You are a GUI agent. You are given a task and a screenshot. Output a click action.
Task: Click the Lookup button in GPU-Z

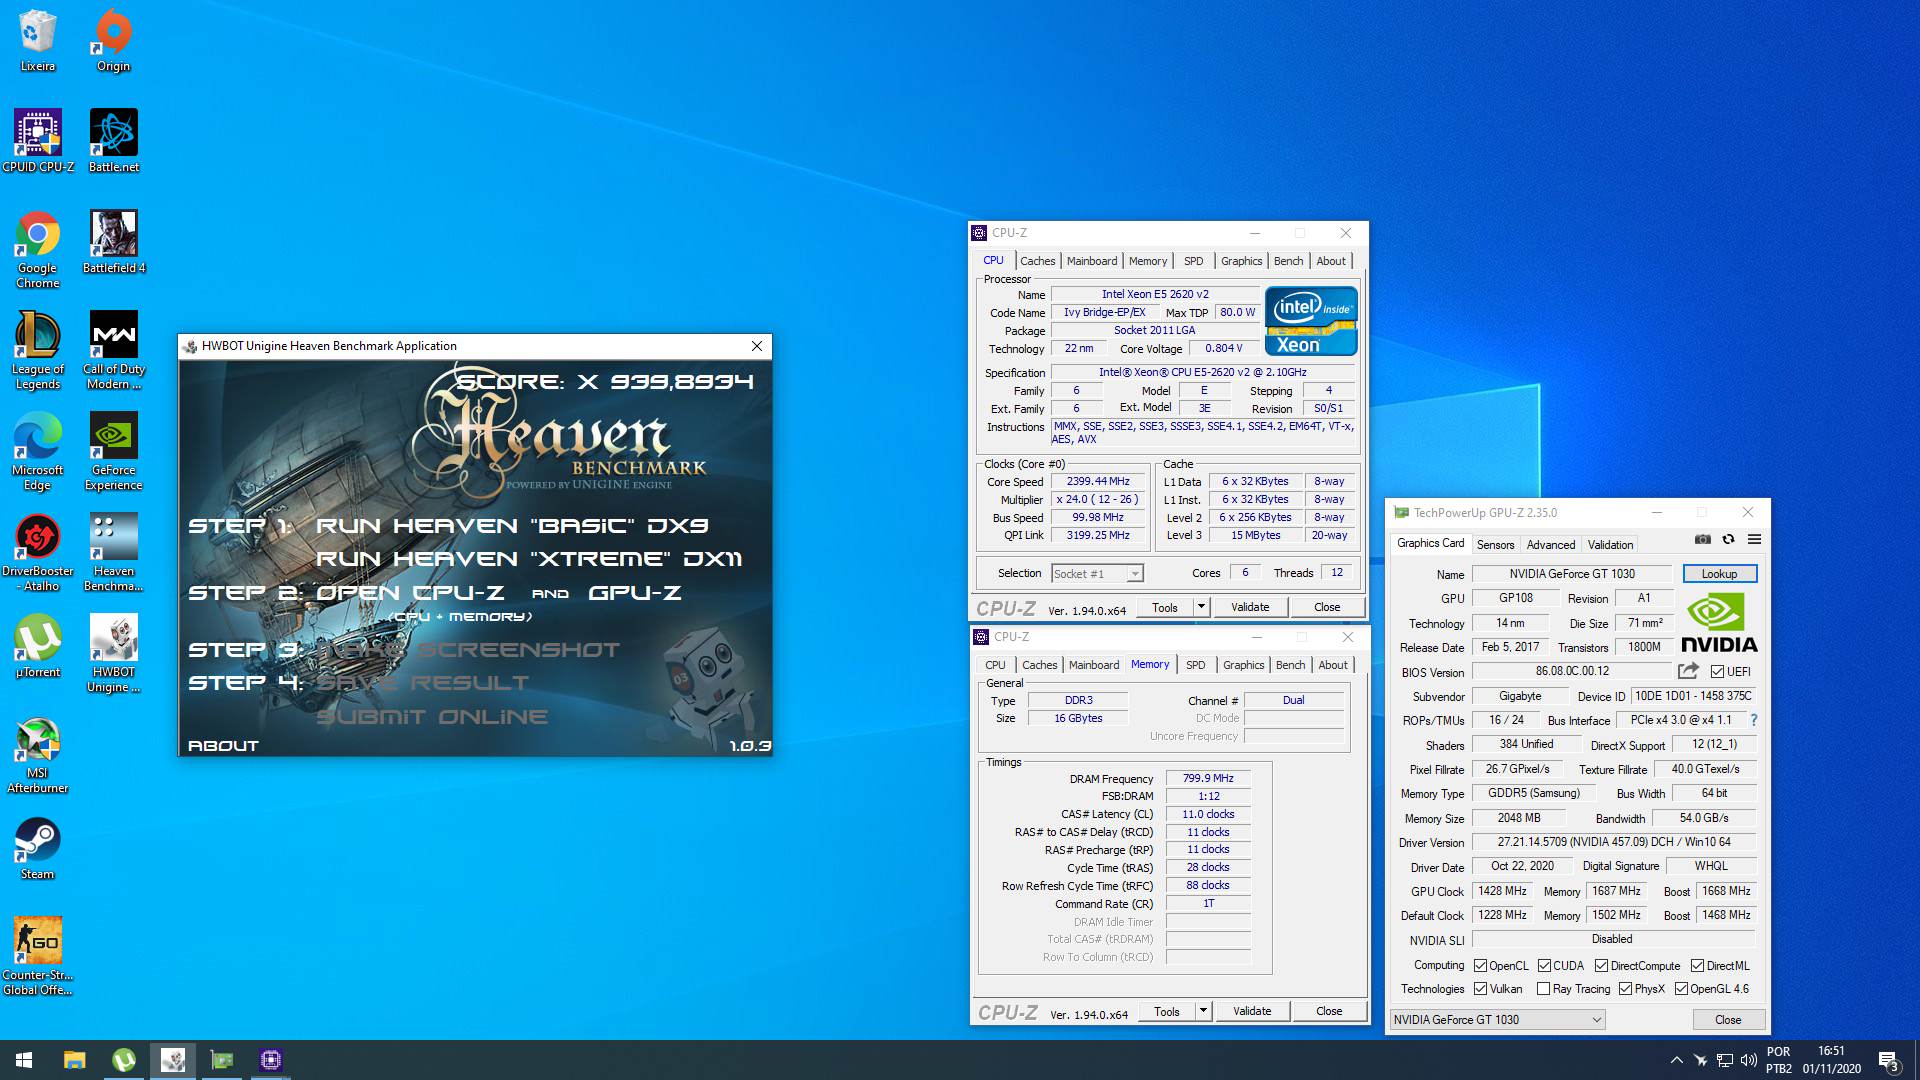(x=1719, y=574)
